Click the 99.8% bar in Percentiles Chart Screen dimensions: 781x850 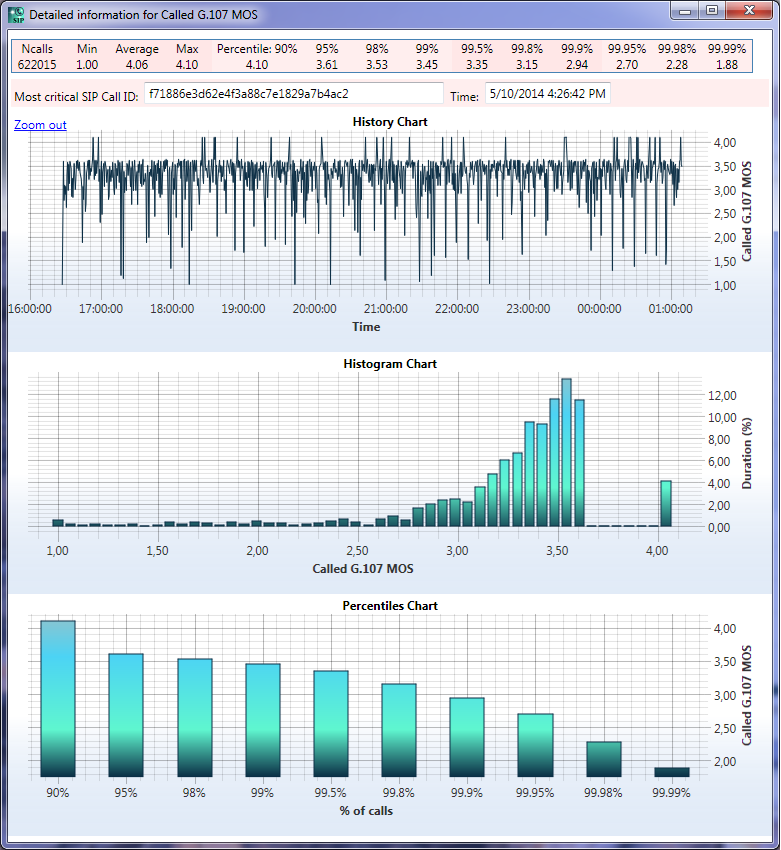pos(399,730)
